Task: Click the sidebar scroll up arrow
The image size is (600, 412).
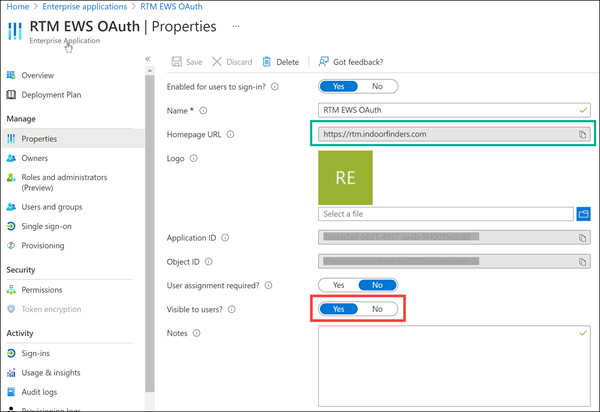Action: [150, 70]
